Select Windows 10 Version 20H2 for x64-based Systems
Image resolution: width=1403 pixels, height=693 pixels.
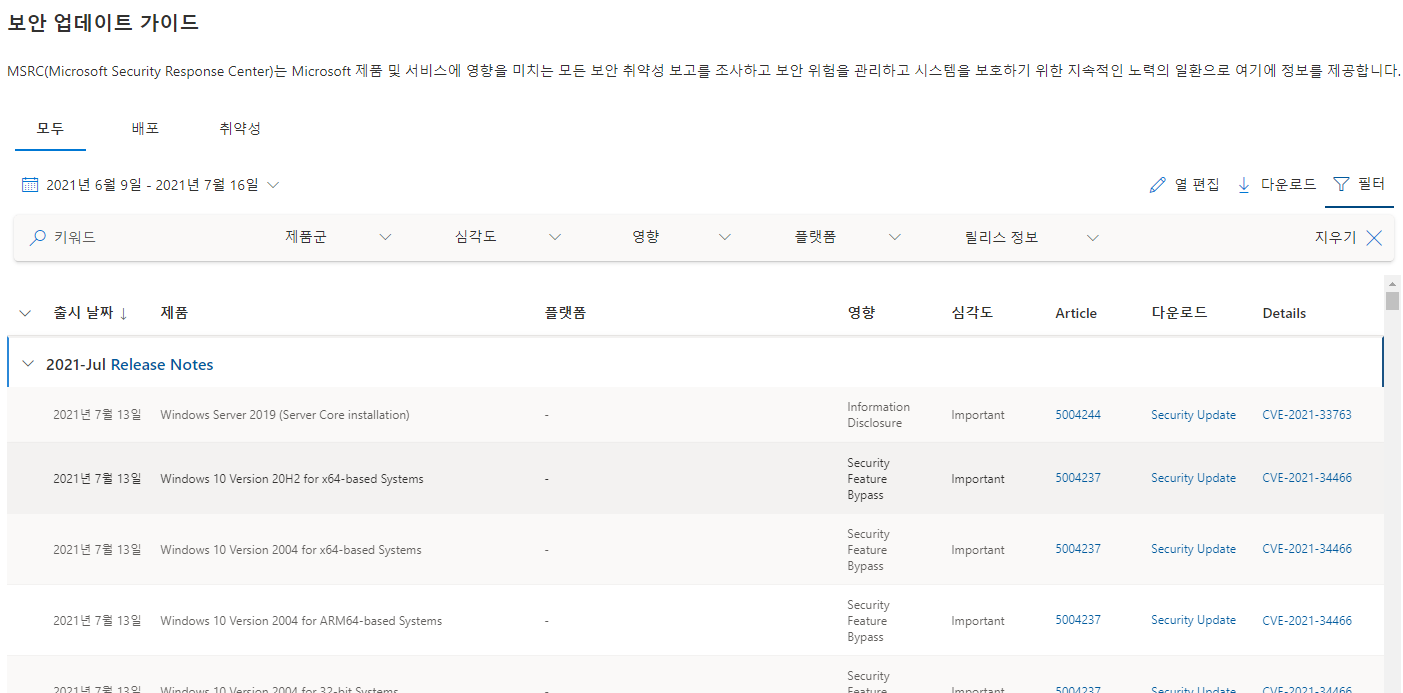pyautogui.click(x=292, y=479)
